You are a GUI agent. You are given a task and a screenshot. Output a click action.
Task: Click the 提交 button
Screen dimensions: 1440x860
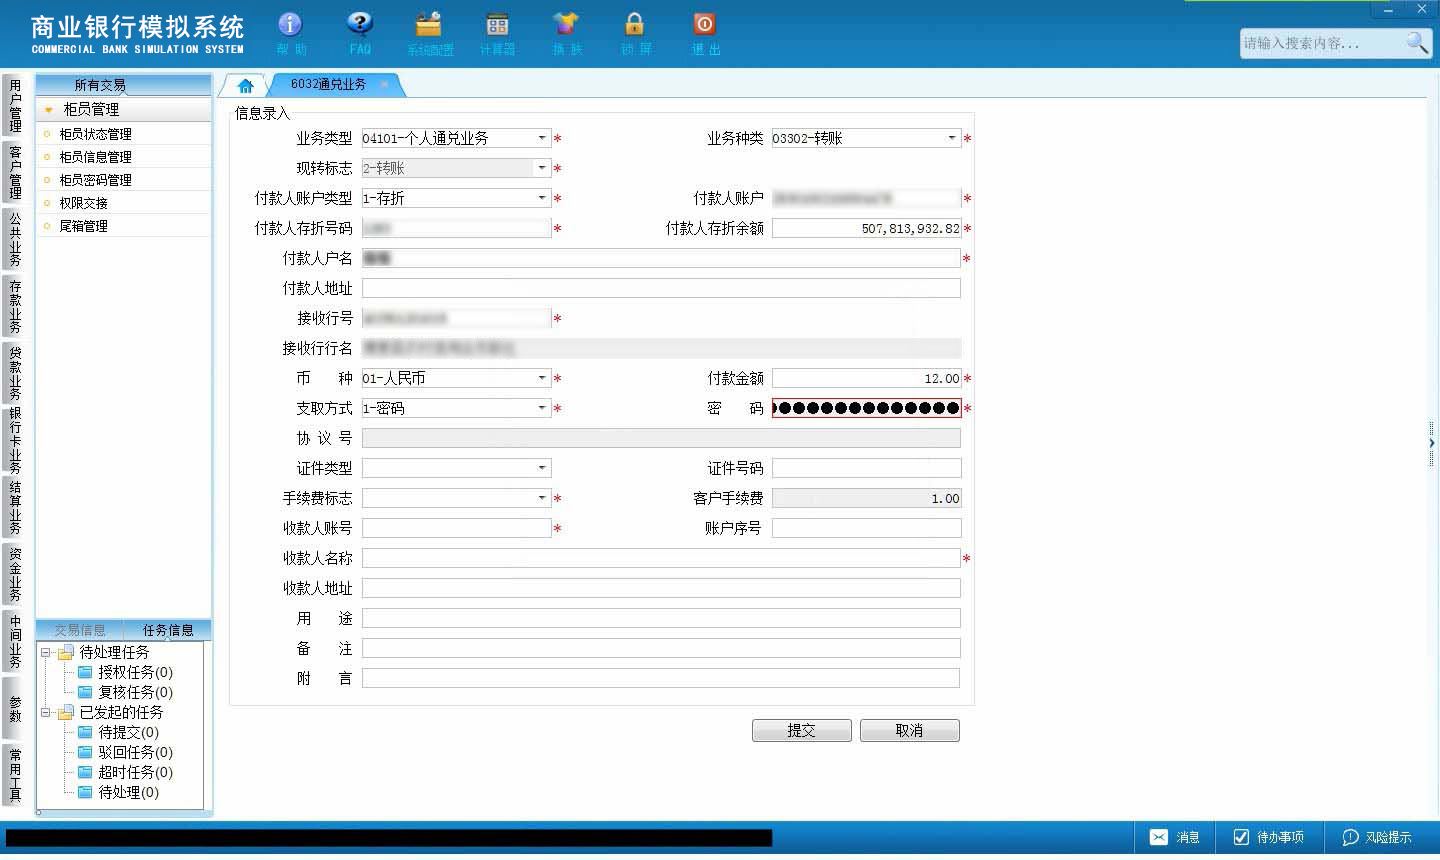tap(802, 730)
